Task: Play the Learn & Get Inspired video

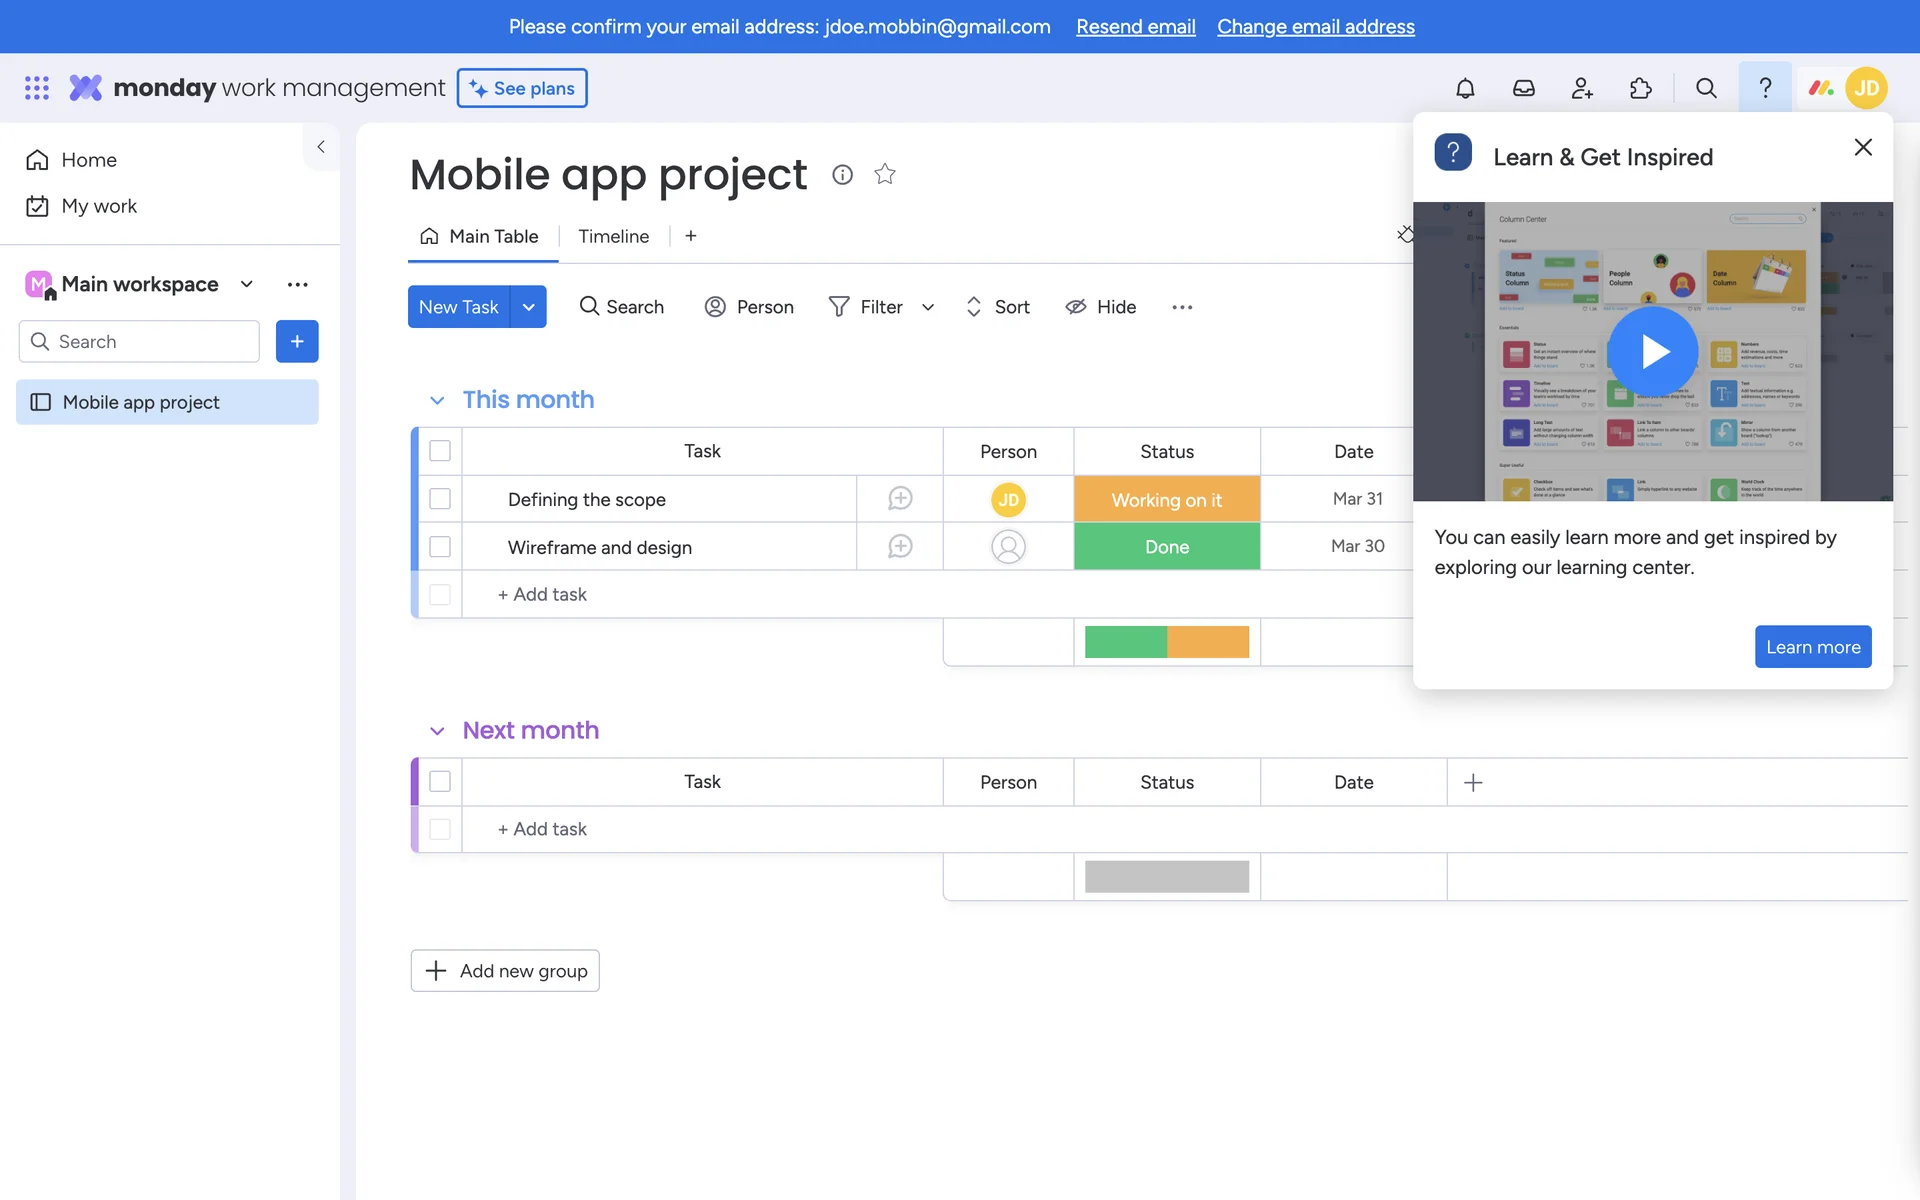Action: pyautogui.click(x=1653, y=352)
